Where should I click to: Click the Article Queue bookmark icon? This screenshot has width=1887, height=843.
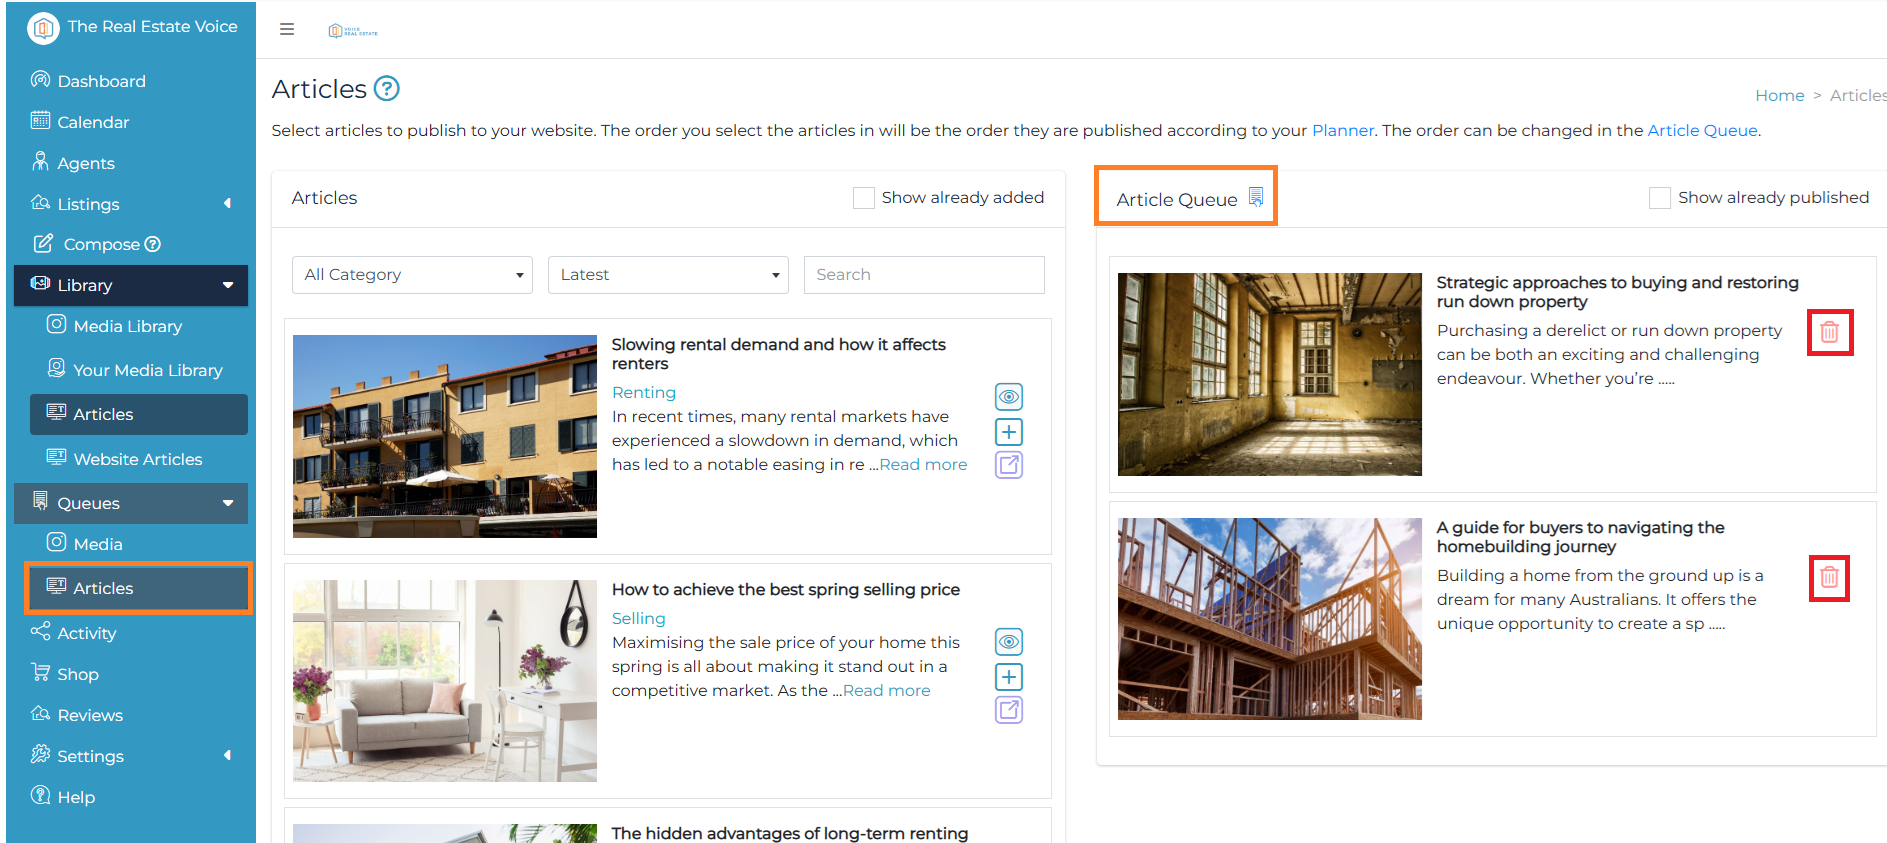point(1256,197)
